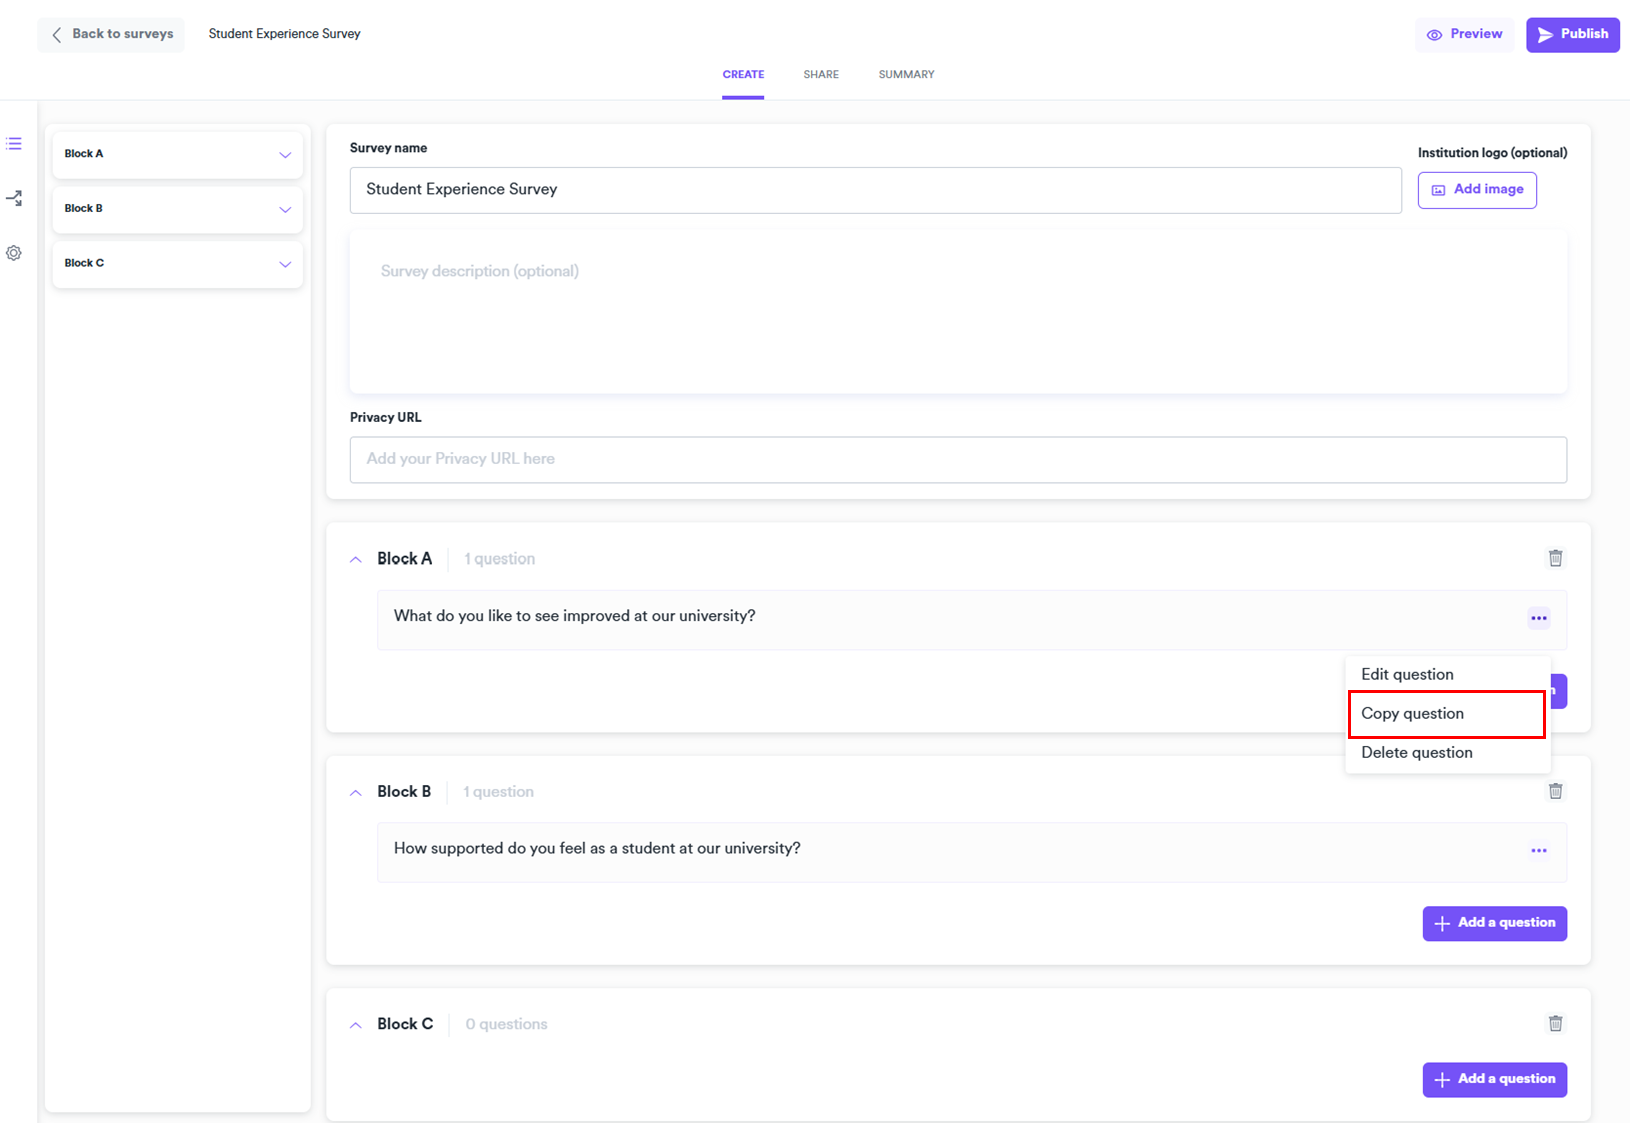Viewport: 1630px width, 1123px height.
Task: Click the Publish button
Action: click(1572, 35)
